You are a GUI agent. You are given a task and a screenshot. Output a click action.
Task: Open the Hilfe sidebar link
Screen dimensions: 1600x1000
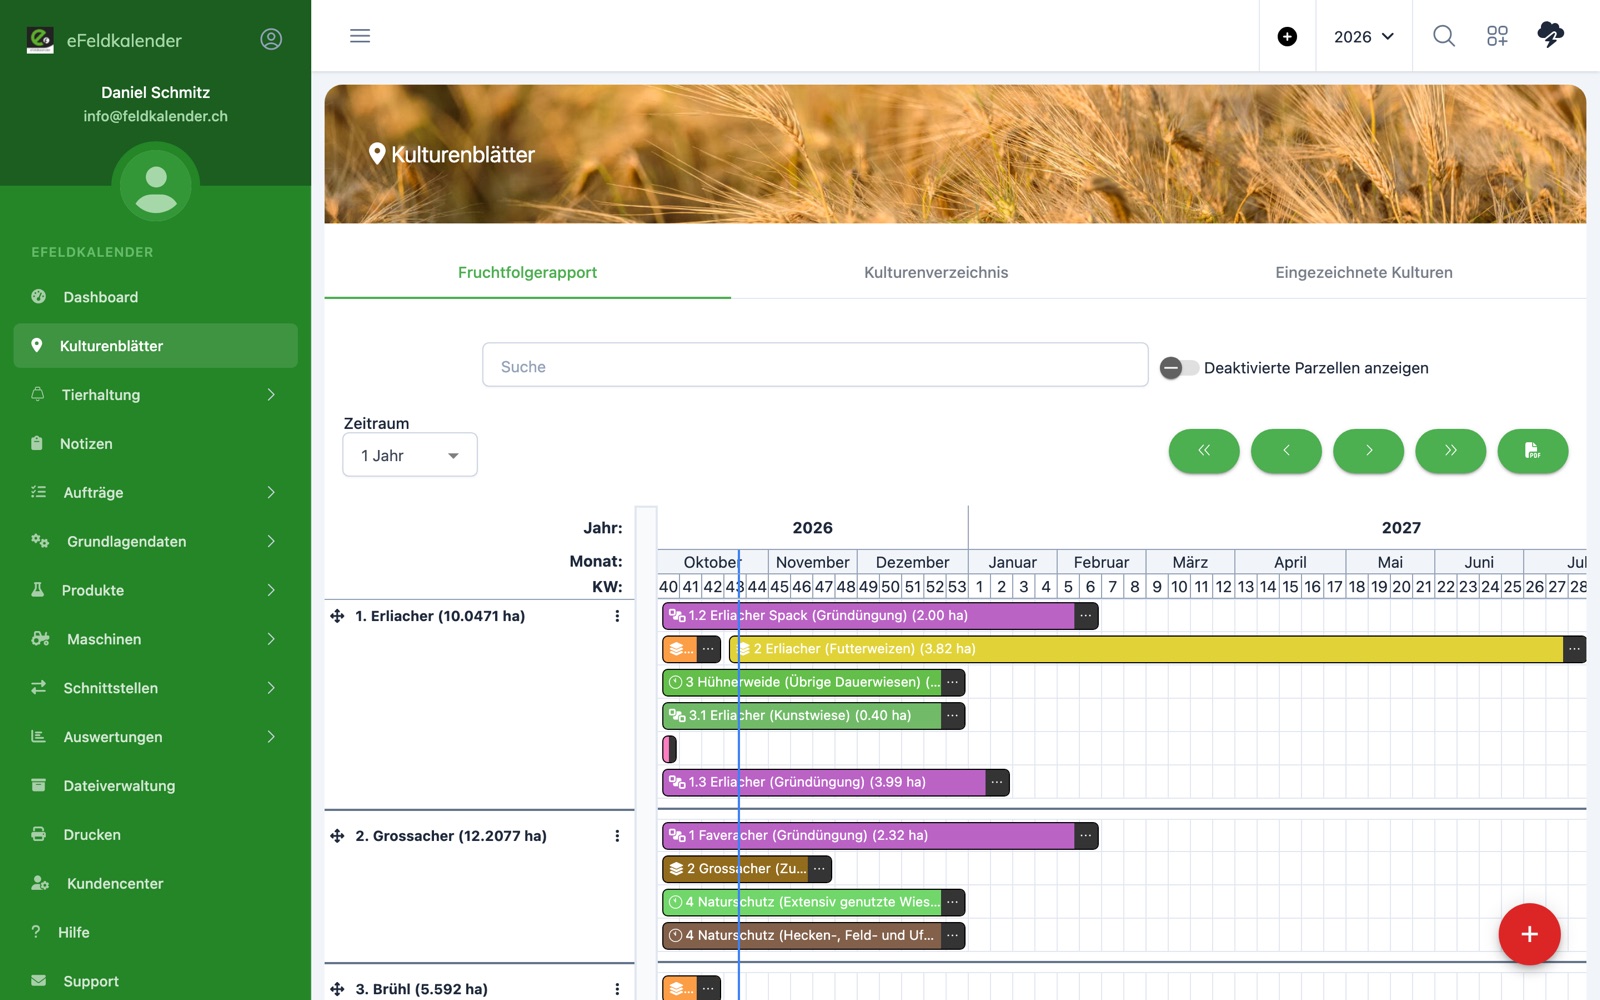(155, 933)
